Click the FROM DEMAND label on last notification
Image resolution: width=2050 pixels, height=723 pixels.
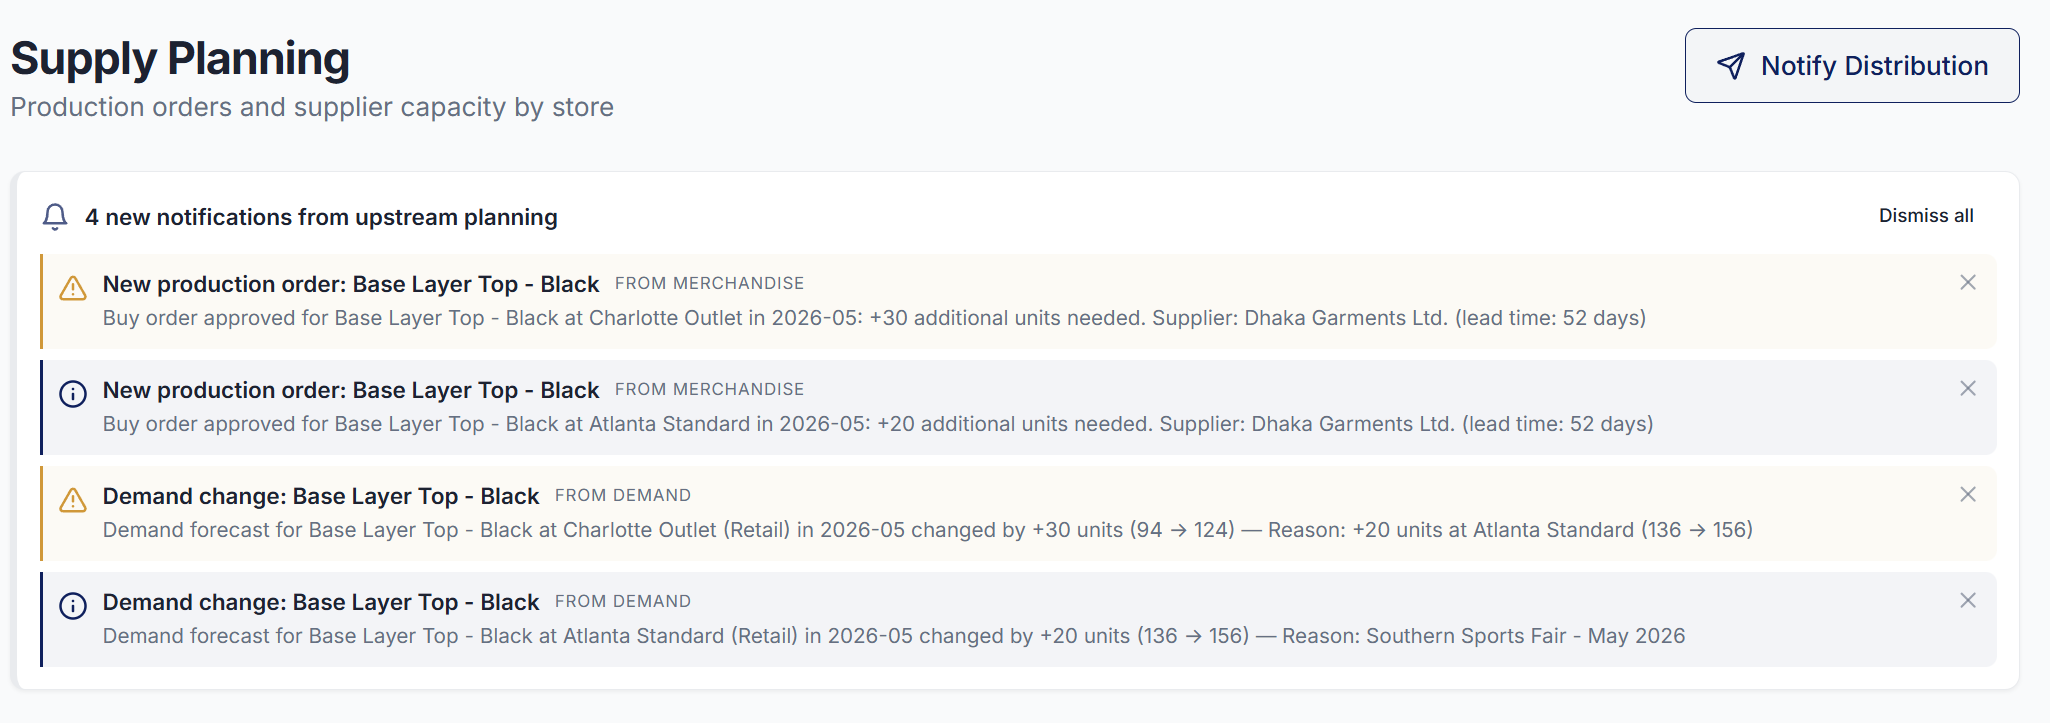click(621, 601)
